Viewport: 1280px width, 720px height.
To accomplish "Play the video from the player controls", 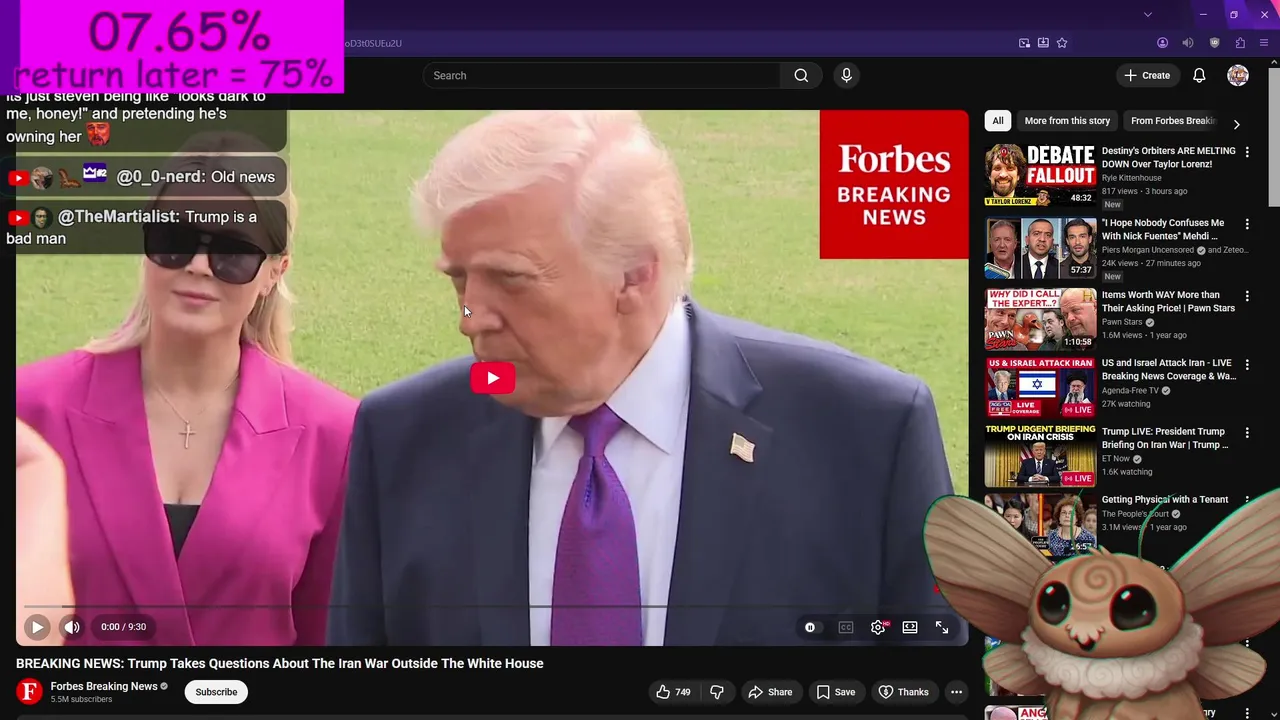I will pyautogui.click(x=37, y=627).
